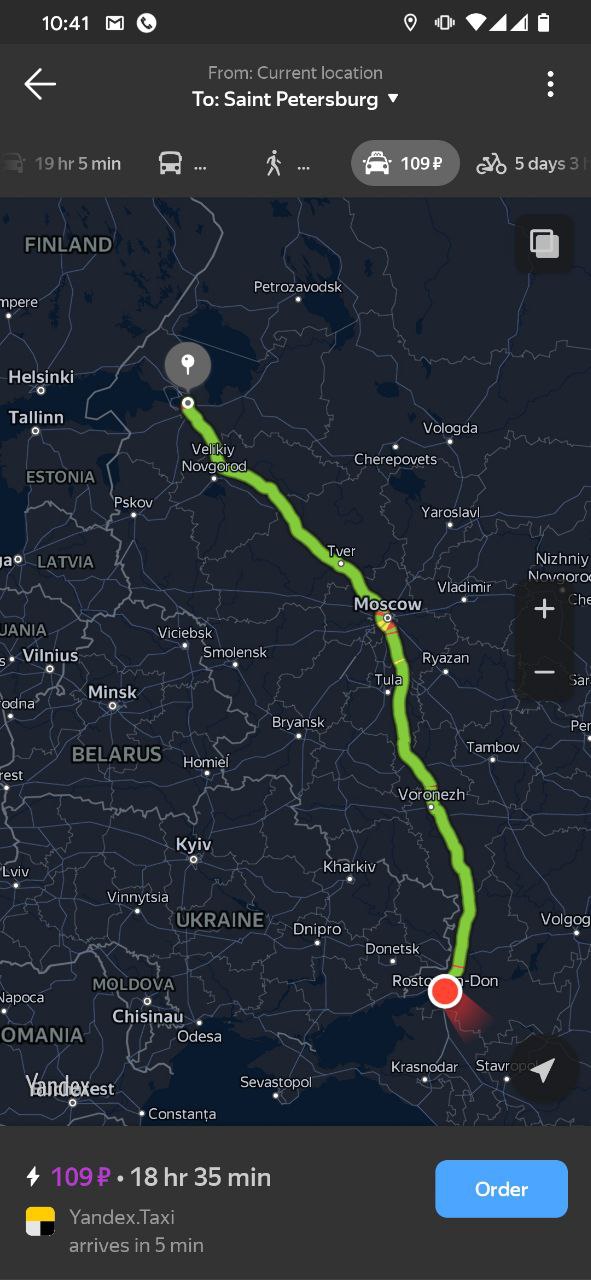
Task: Tap the From: Current location field
Action: tap(295, 73)
